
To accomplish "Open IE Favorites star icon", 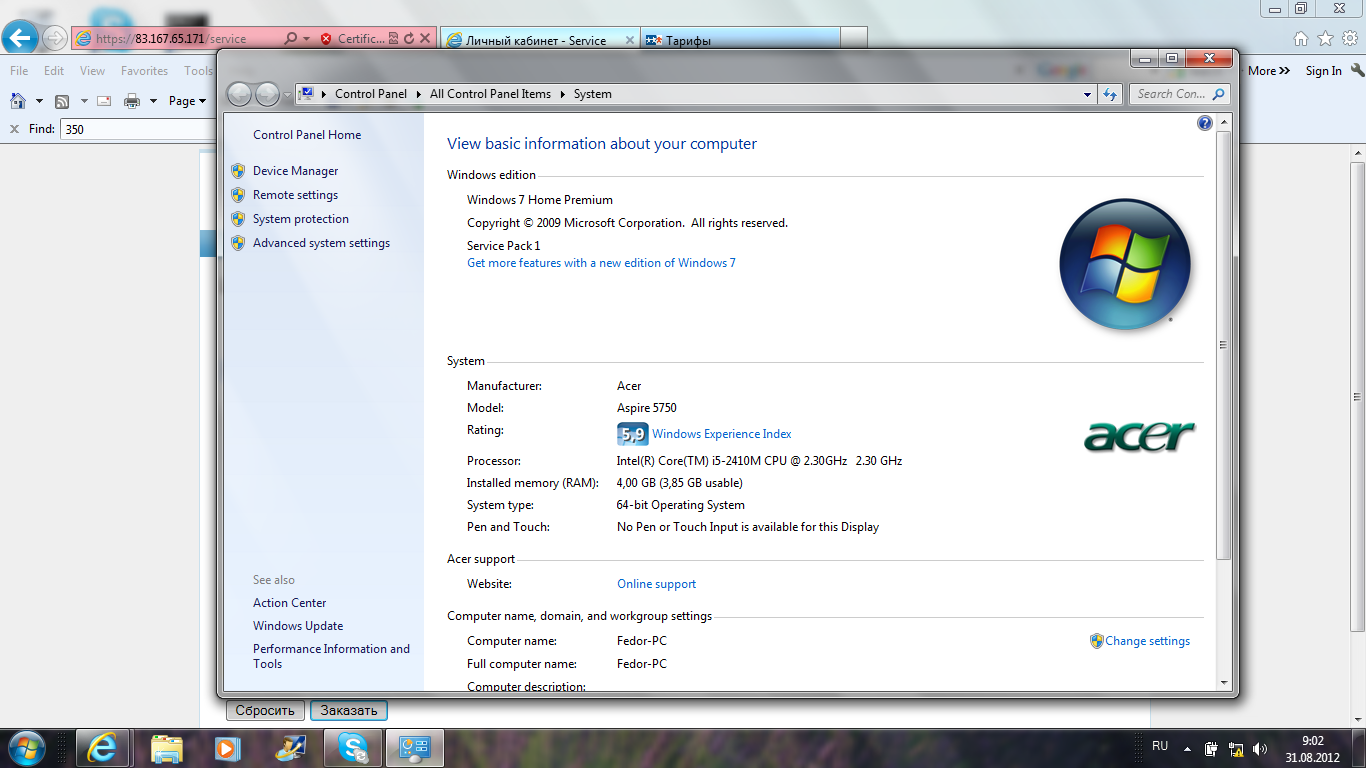I will (x=1325, y=38).
